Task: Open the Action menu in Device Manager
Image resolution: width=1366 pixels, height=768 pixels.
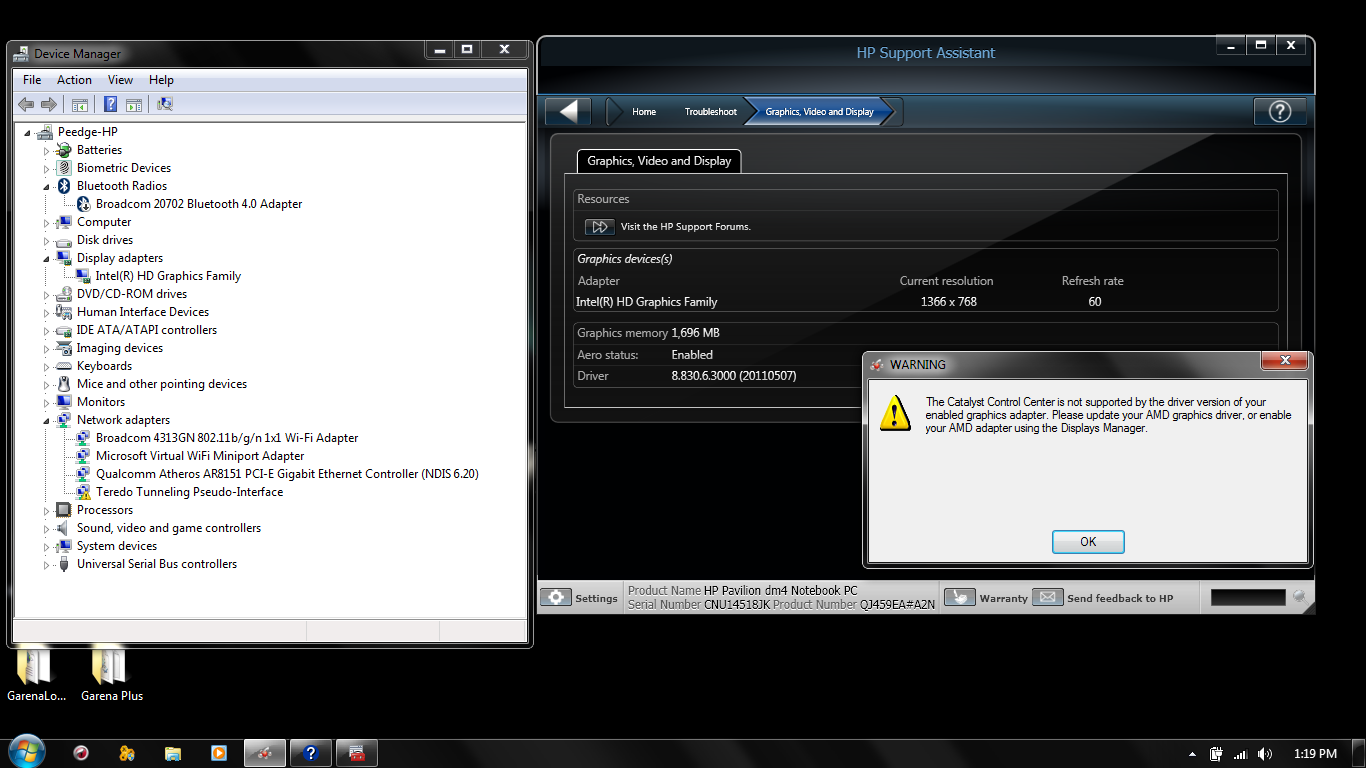Action: (74, 79)
